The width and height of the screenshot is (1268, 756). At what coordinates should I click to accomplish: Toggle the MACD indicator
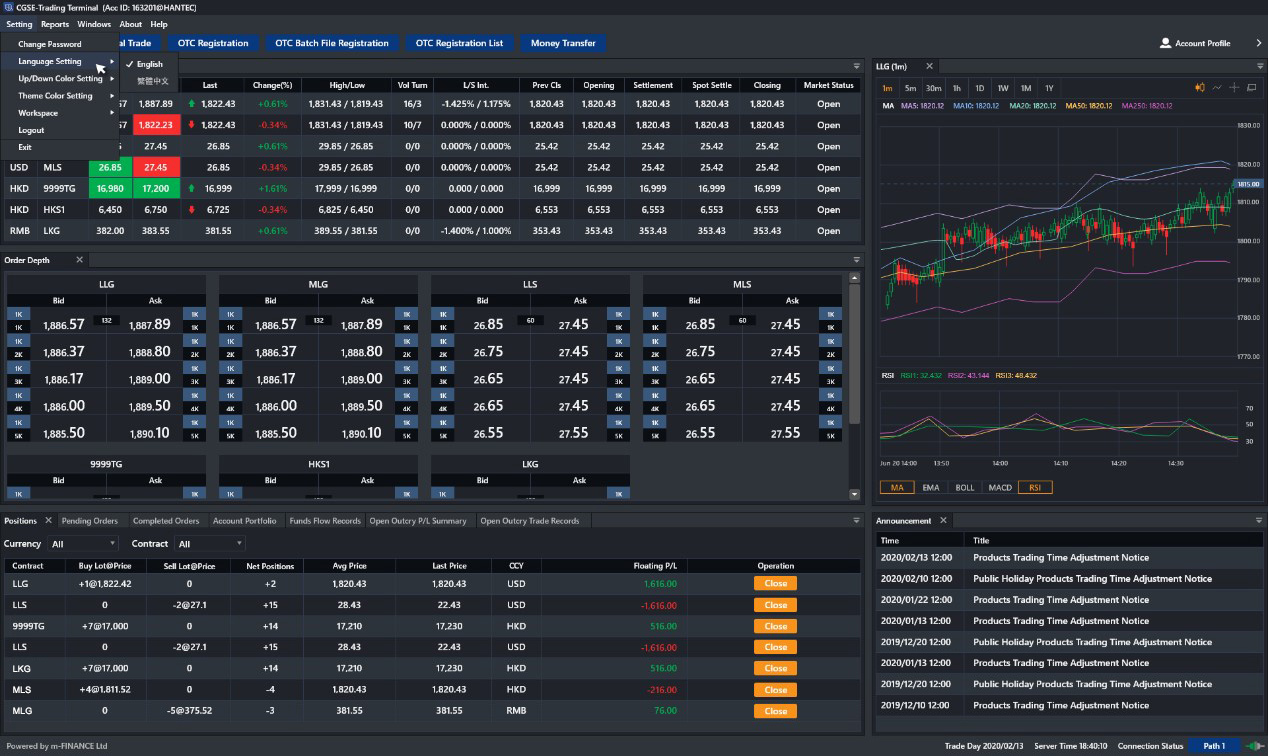tap(1000, 488)
